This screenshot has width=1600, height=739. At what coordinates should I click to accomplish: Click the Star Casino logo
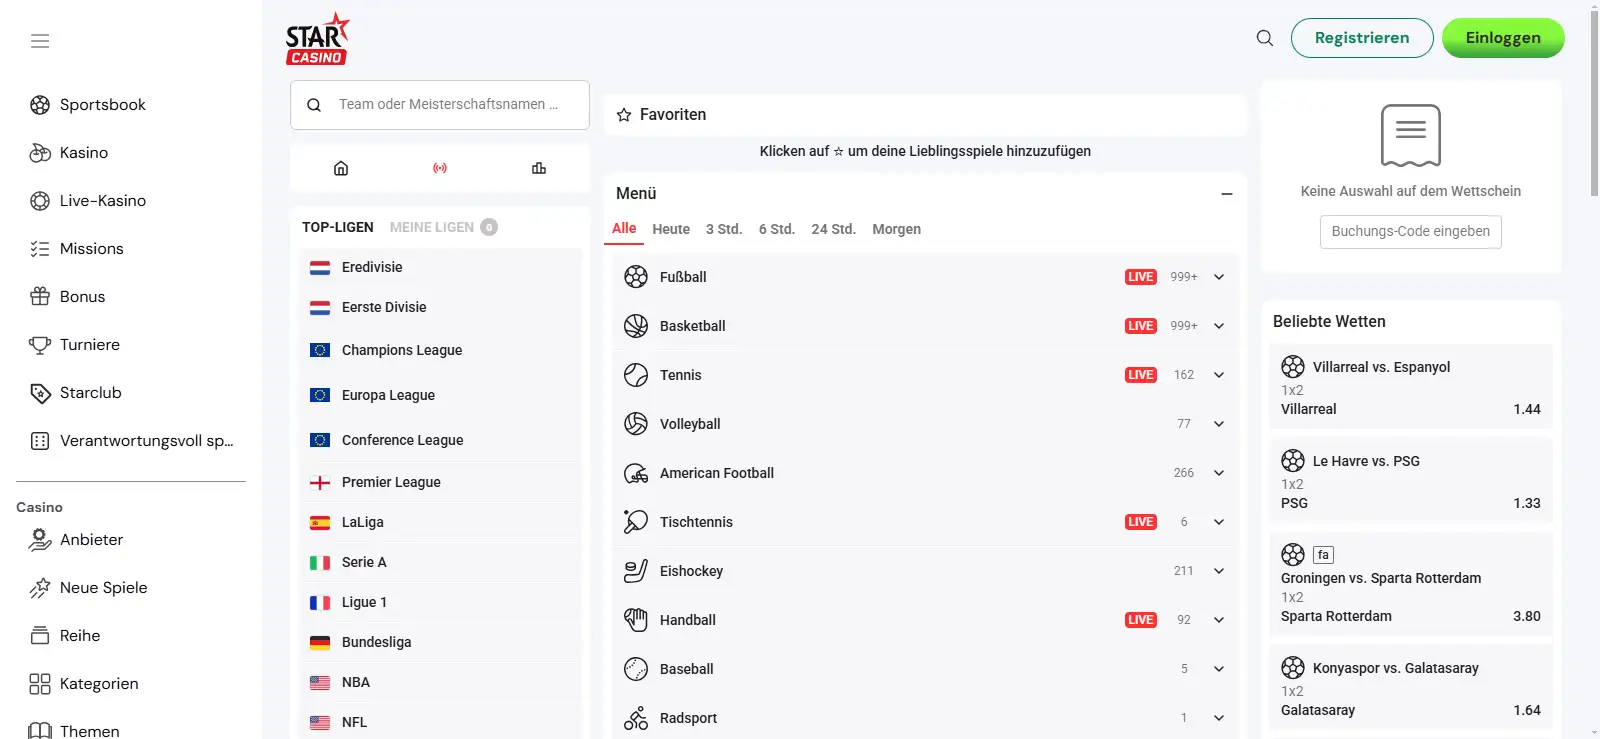point(318,39)
